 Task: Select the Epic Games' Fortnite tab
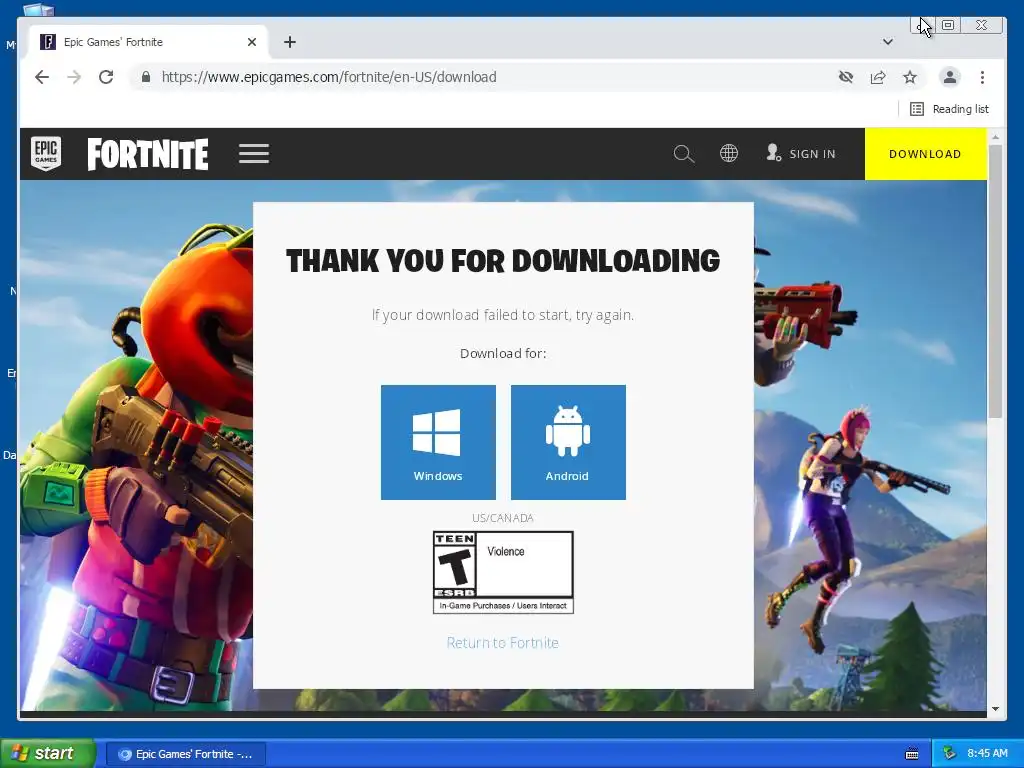(147, 42)
